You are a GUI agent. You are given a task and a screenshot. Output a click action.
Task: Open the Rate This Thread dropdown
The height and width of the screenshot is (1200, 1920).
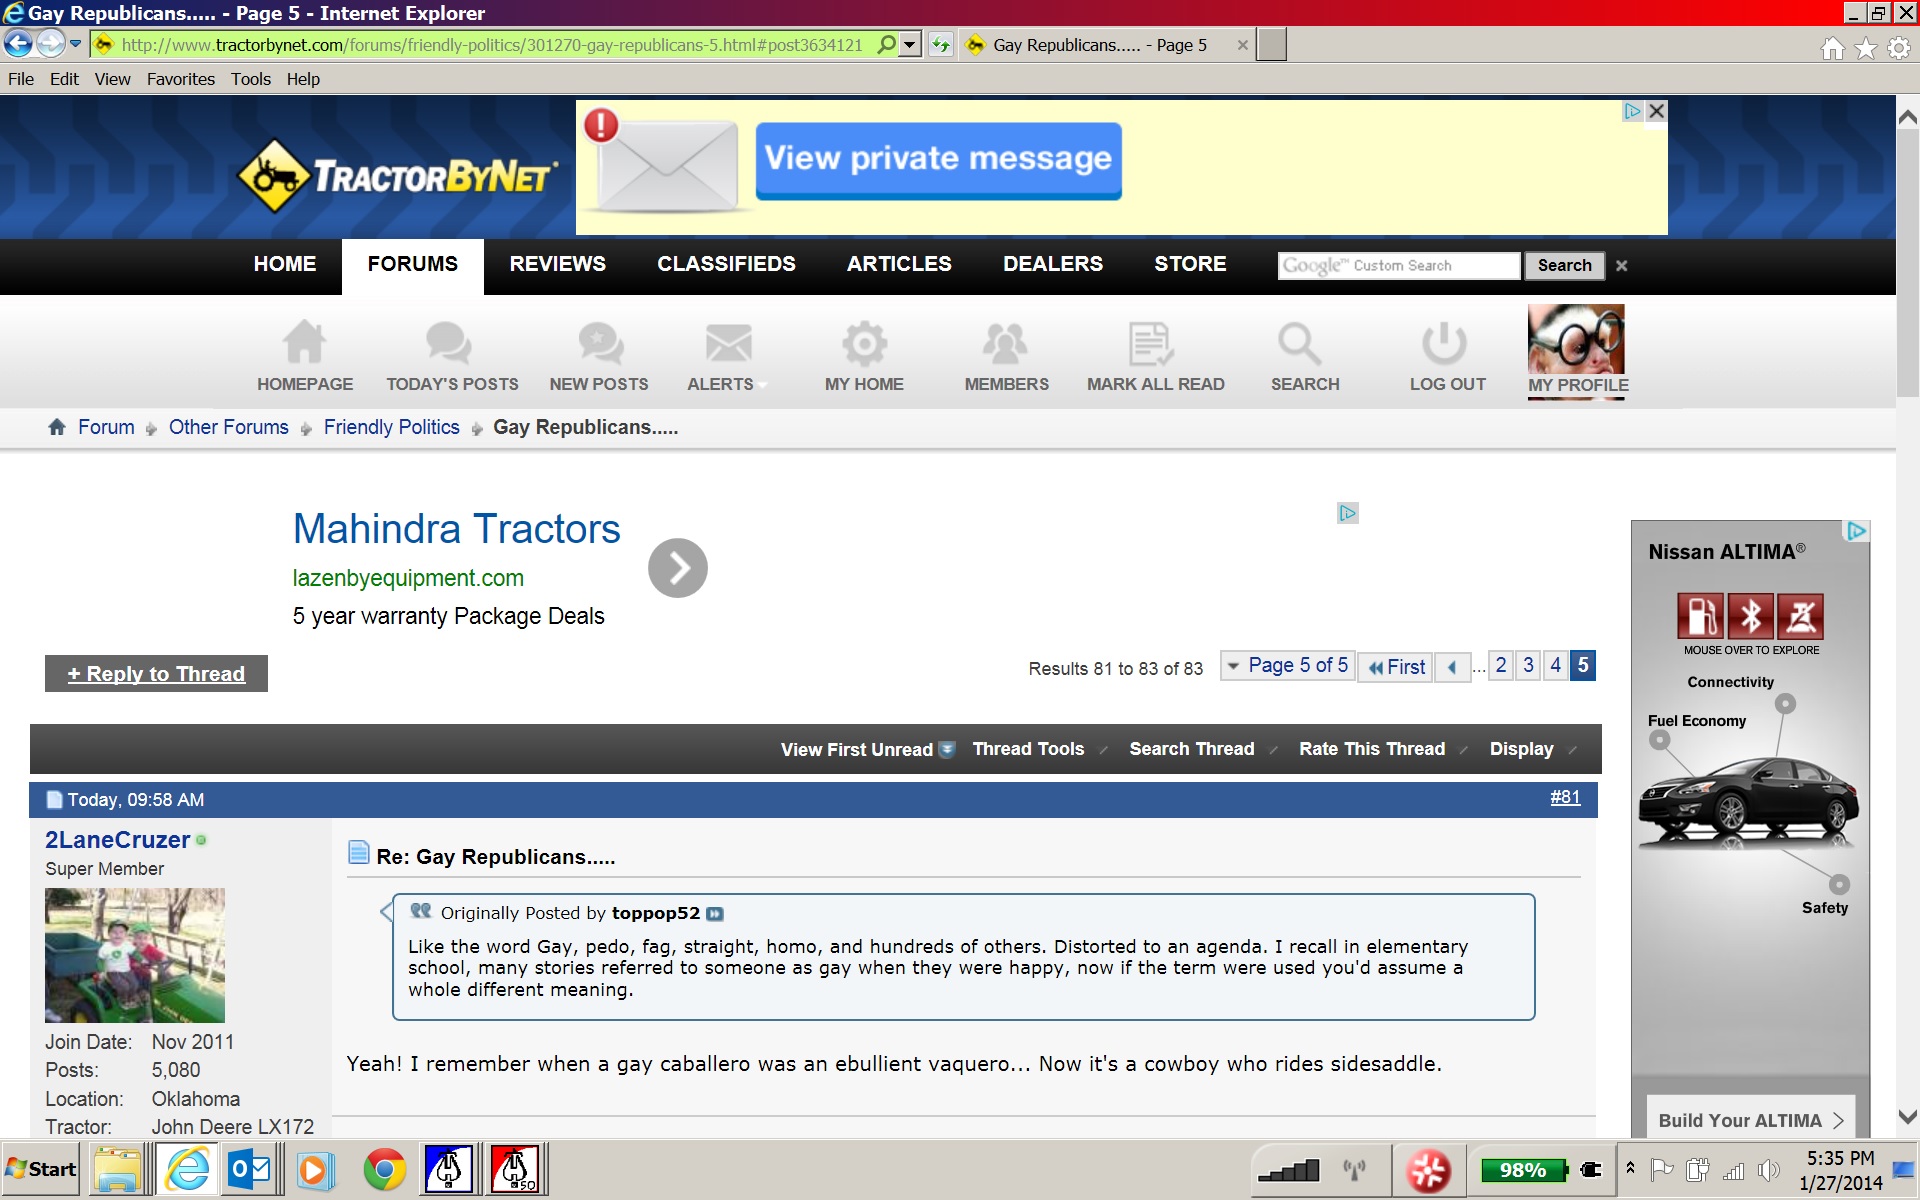[x=1371, y=749]
